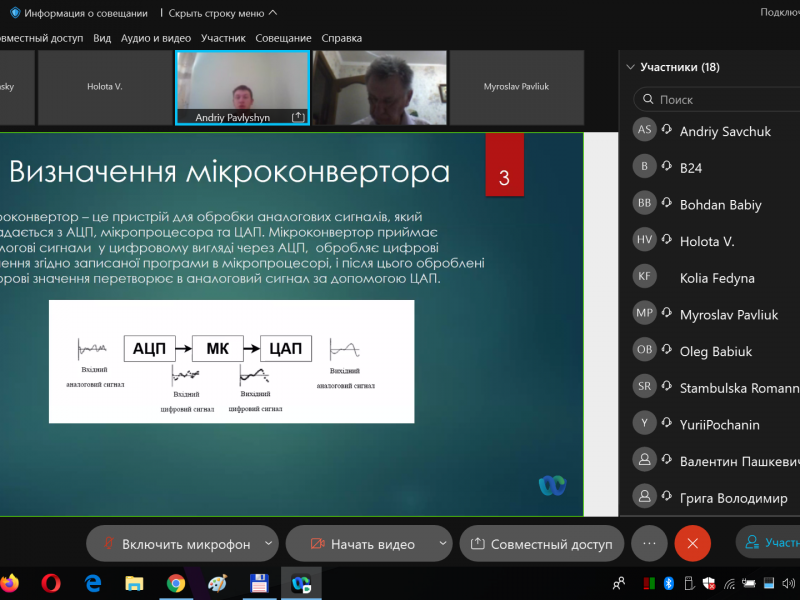Open Google Chrome from the taskbar
The image size is (800, 600).
click(176, 582)
